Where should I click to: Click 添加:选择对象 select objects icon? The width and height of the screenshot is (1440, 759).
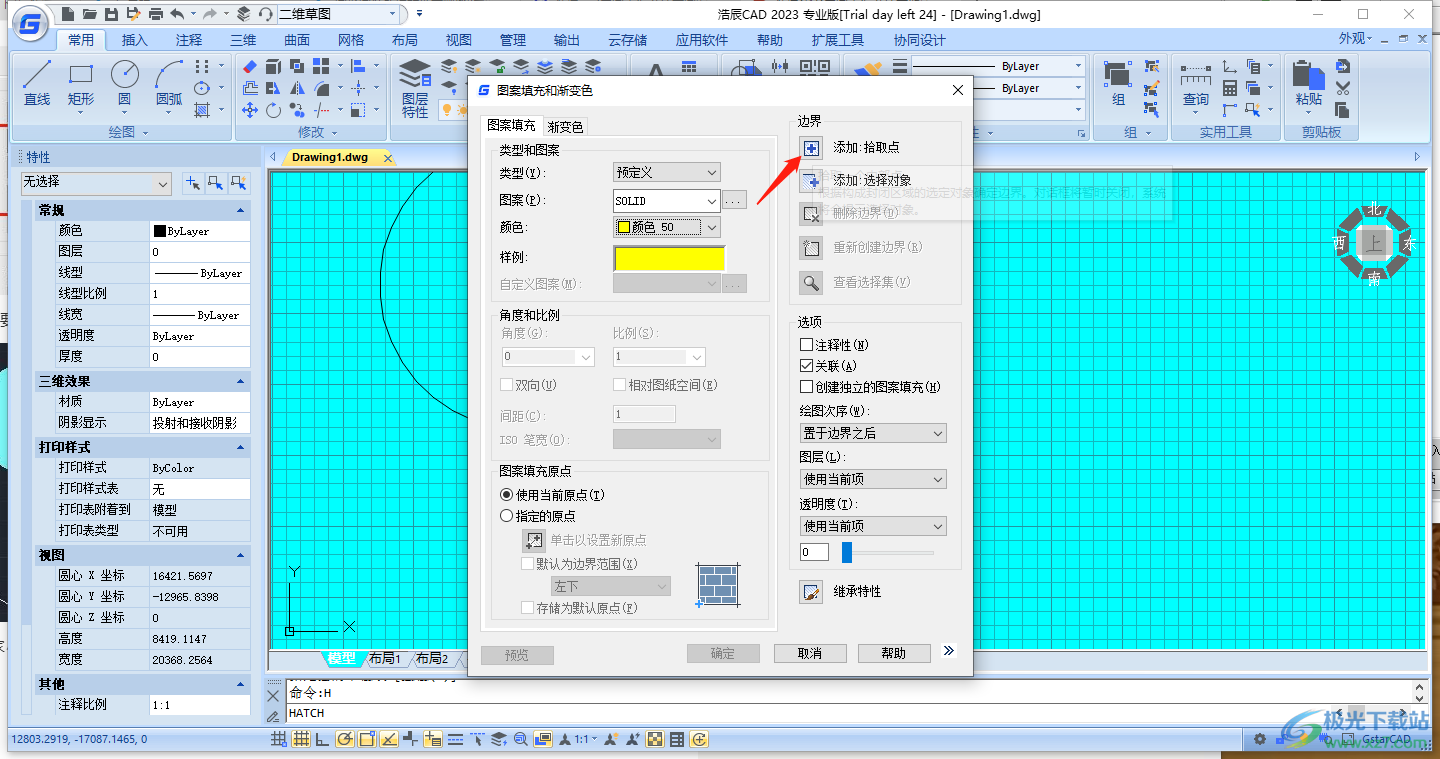811,181
